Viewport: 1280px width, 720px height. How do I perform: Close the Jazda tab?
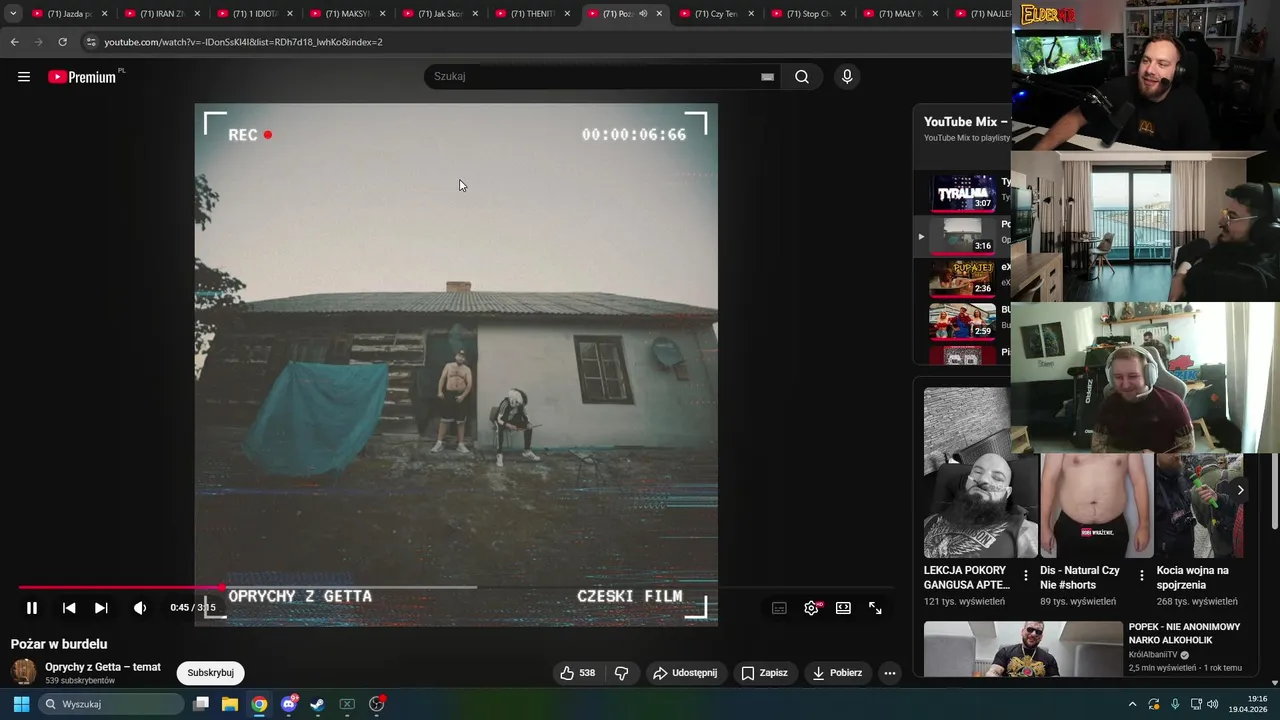(x=104, y=14)
